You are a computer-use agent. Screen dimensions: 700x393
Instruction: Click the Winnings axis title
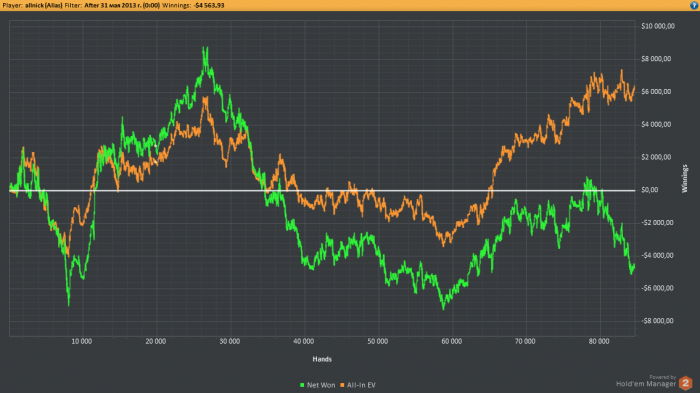[x=685, y=179]
